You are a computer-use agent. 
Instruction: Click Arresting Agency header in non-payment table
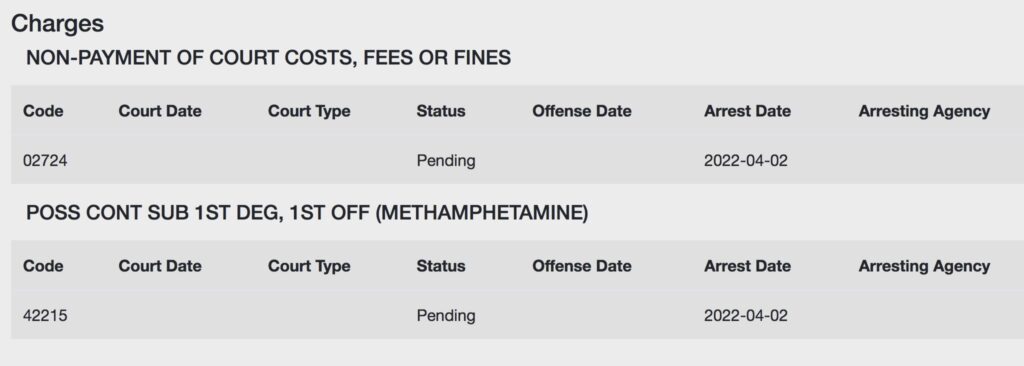(924, 111)
